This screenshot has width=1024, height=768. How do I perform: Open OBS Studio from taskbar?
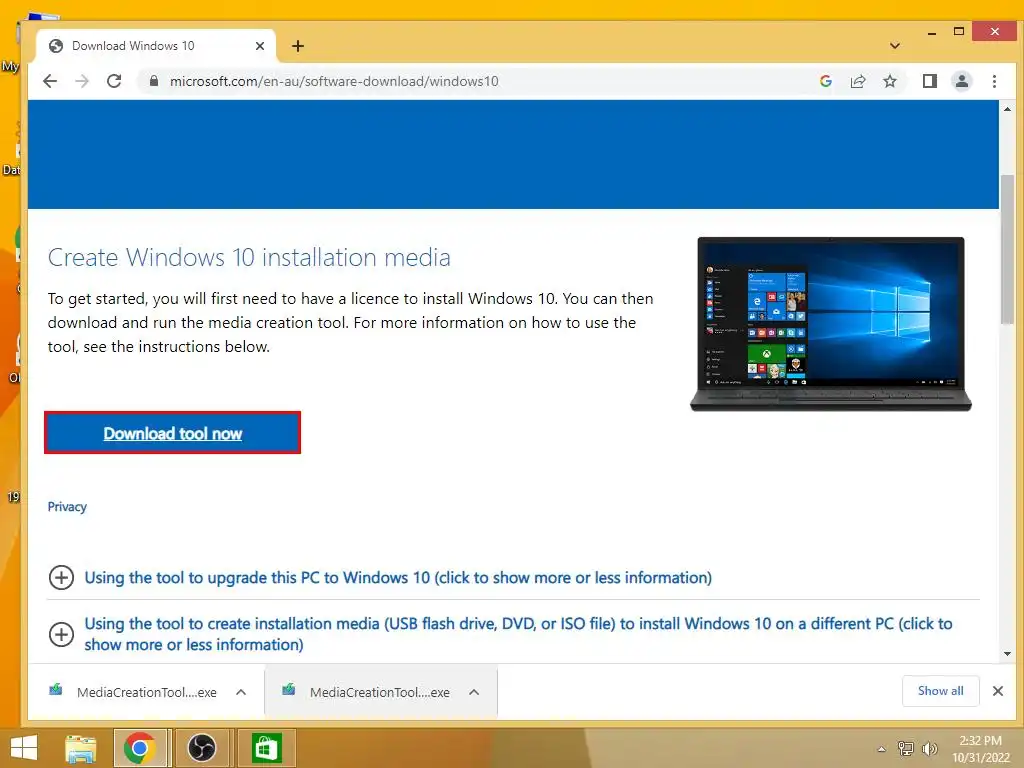click(x=202, y=748)
